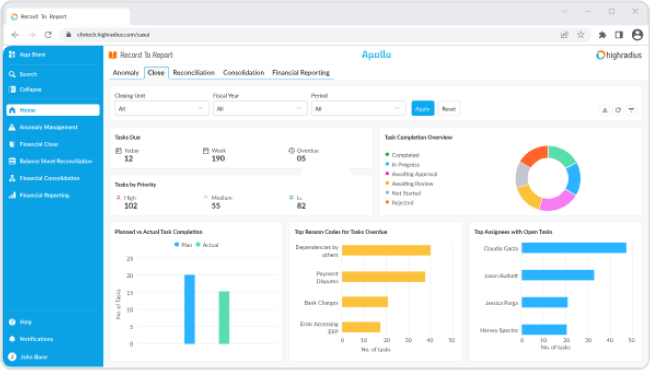
Task: Open browser extensions puzzle icon
Action: pos(602,35)
